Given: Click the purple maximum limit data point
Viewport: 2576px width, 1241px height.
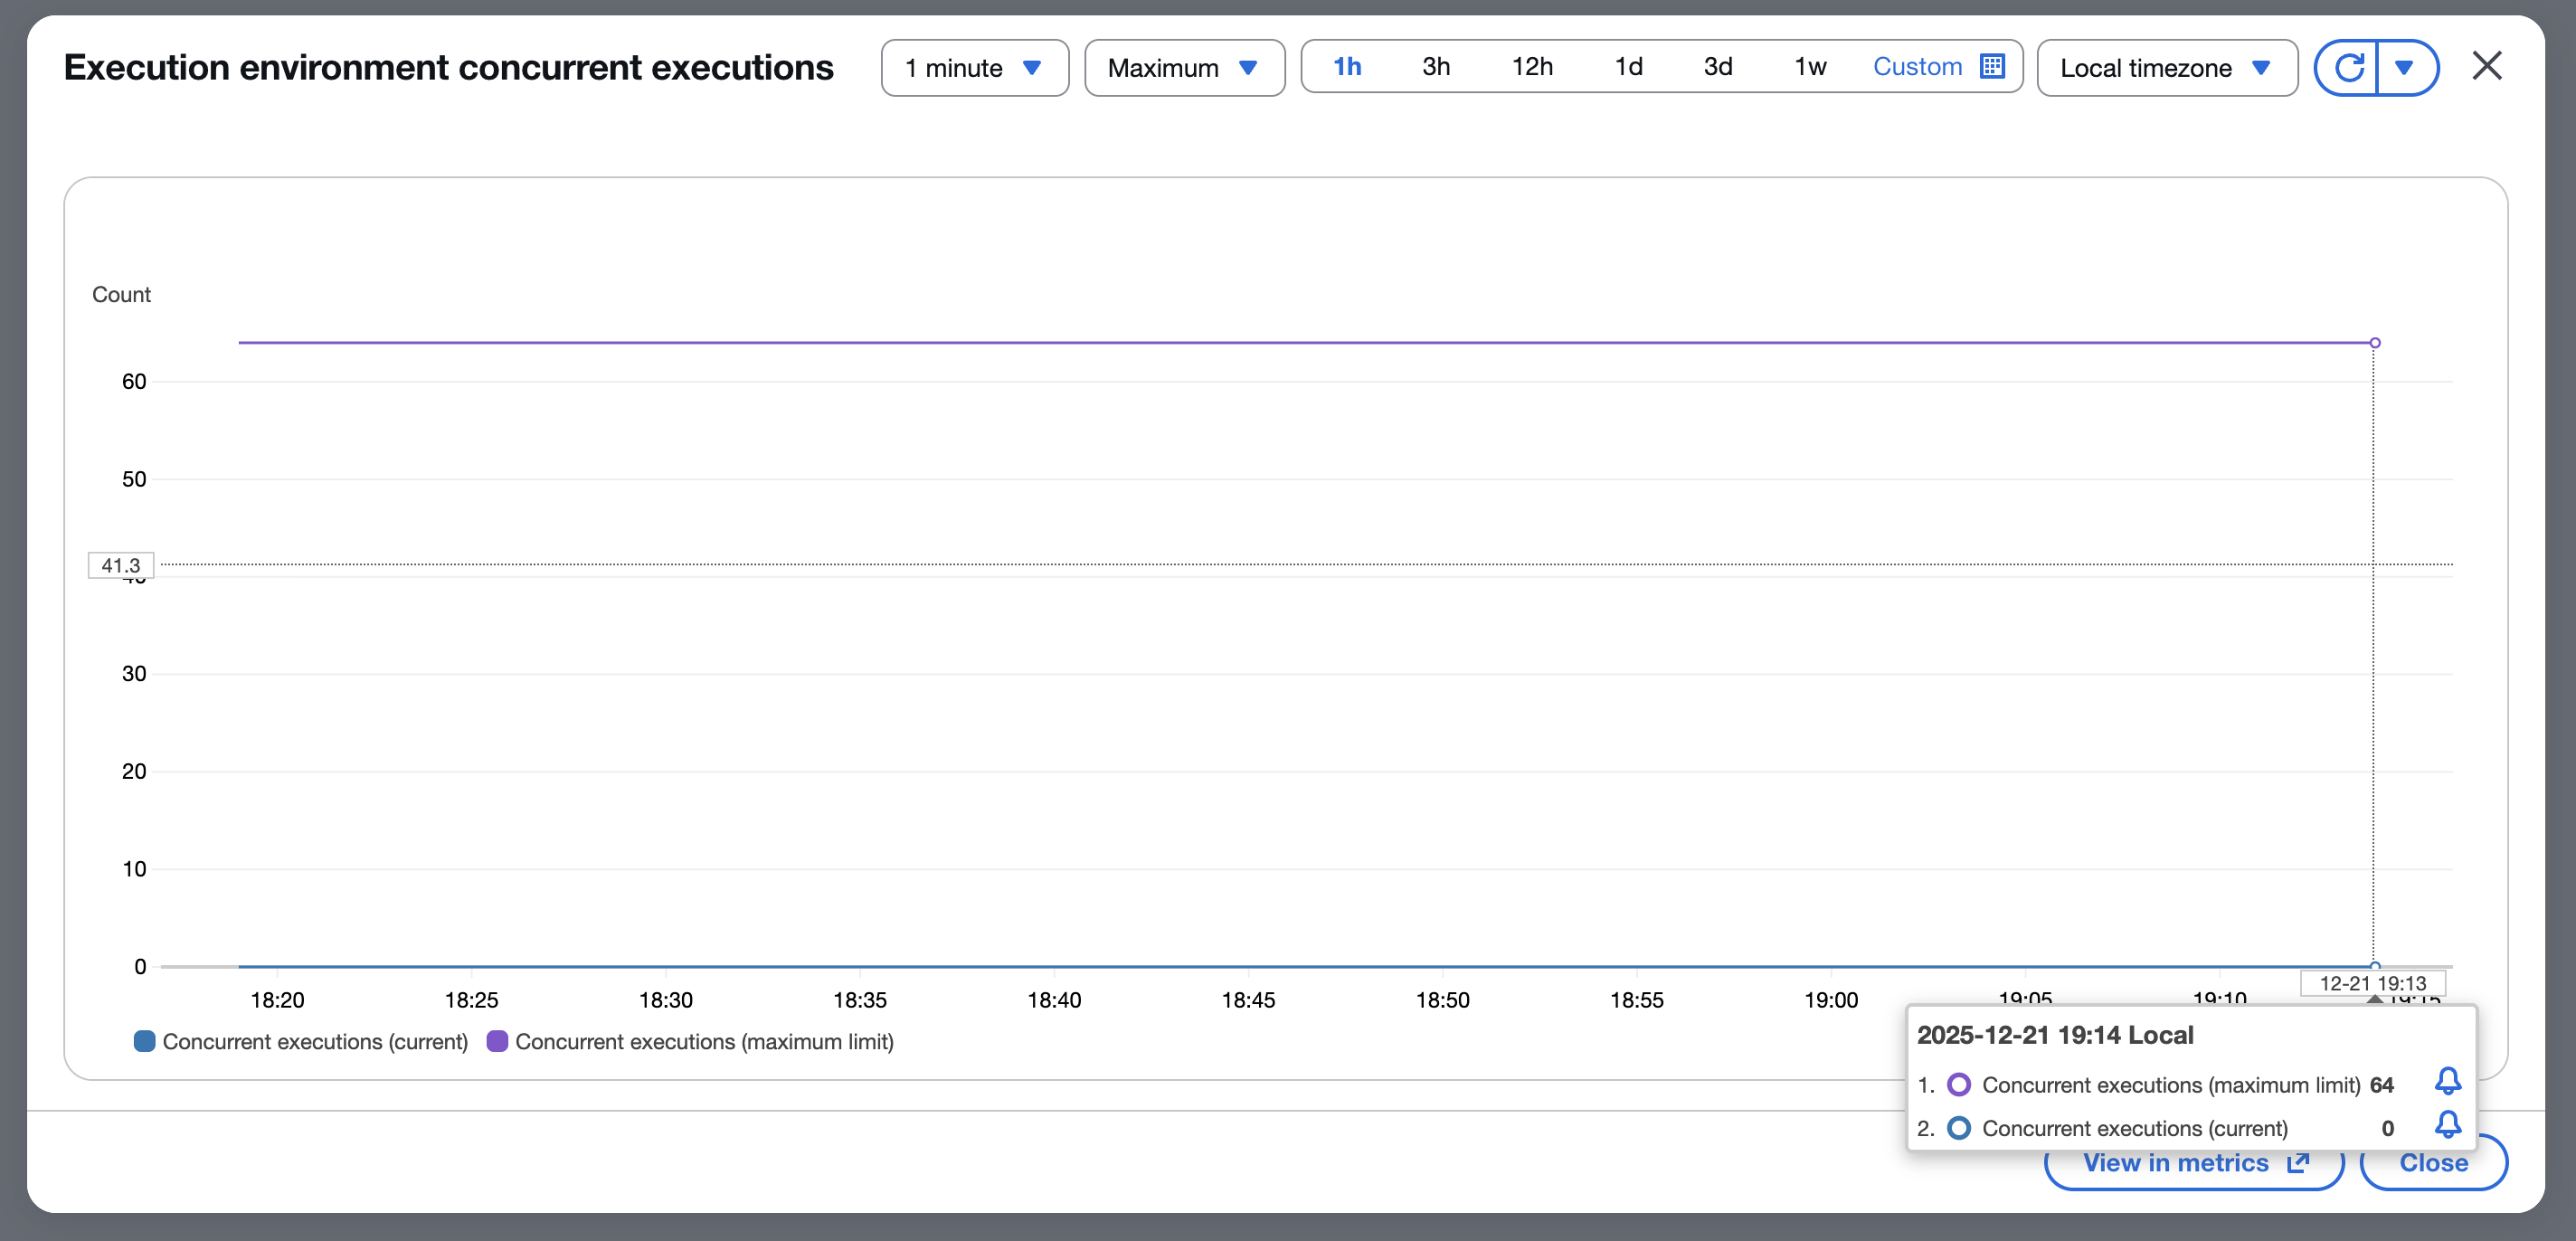Looking at the screenshot, I should pyautogui.click(x=2374, y=343).
